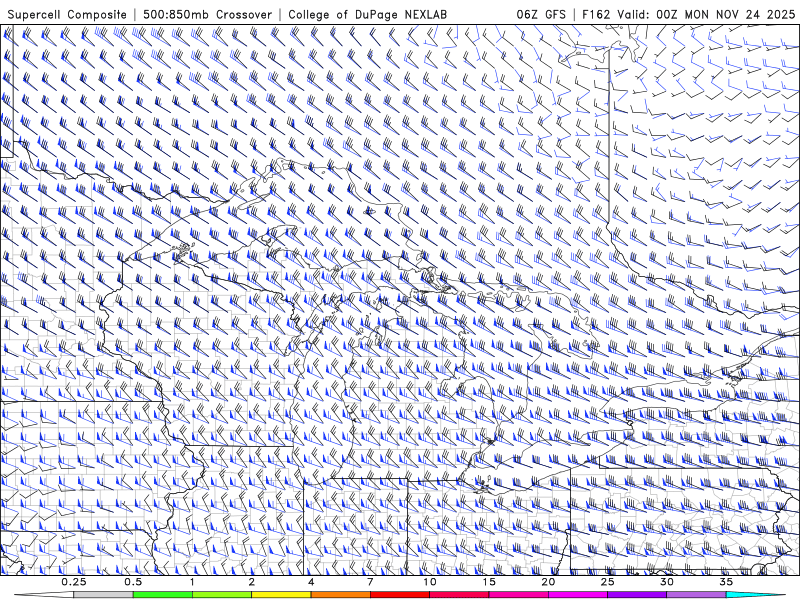Image resolution: width=800 pixels, height=600 pixels.
Task: Select the bright green color bar segment
Action: [163, 595]
